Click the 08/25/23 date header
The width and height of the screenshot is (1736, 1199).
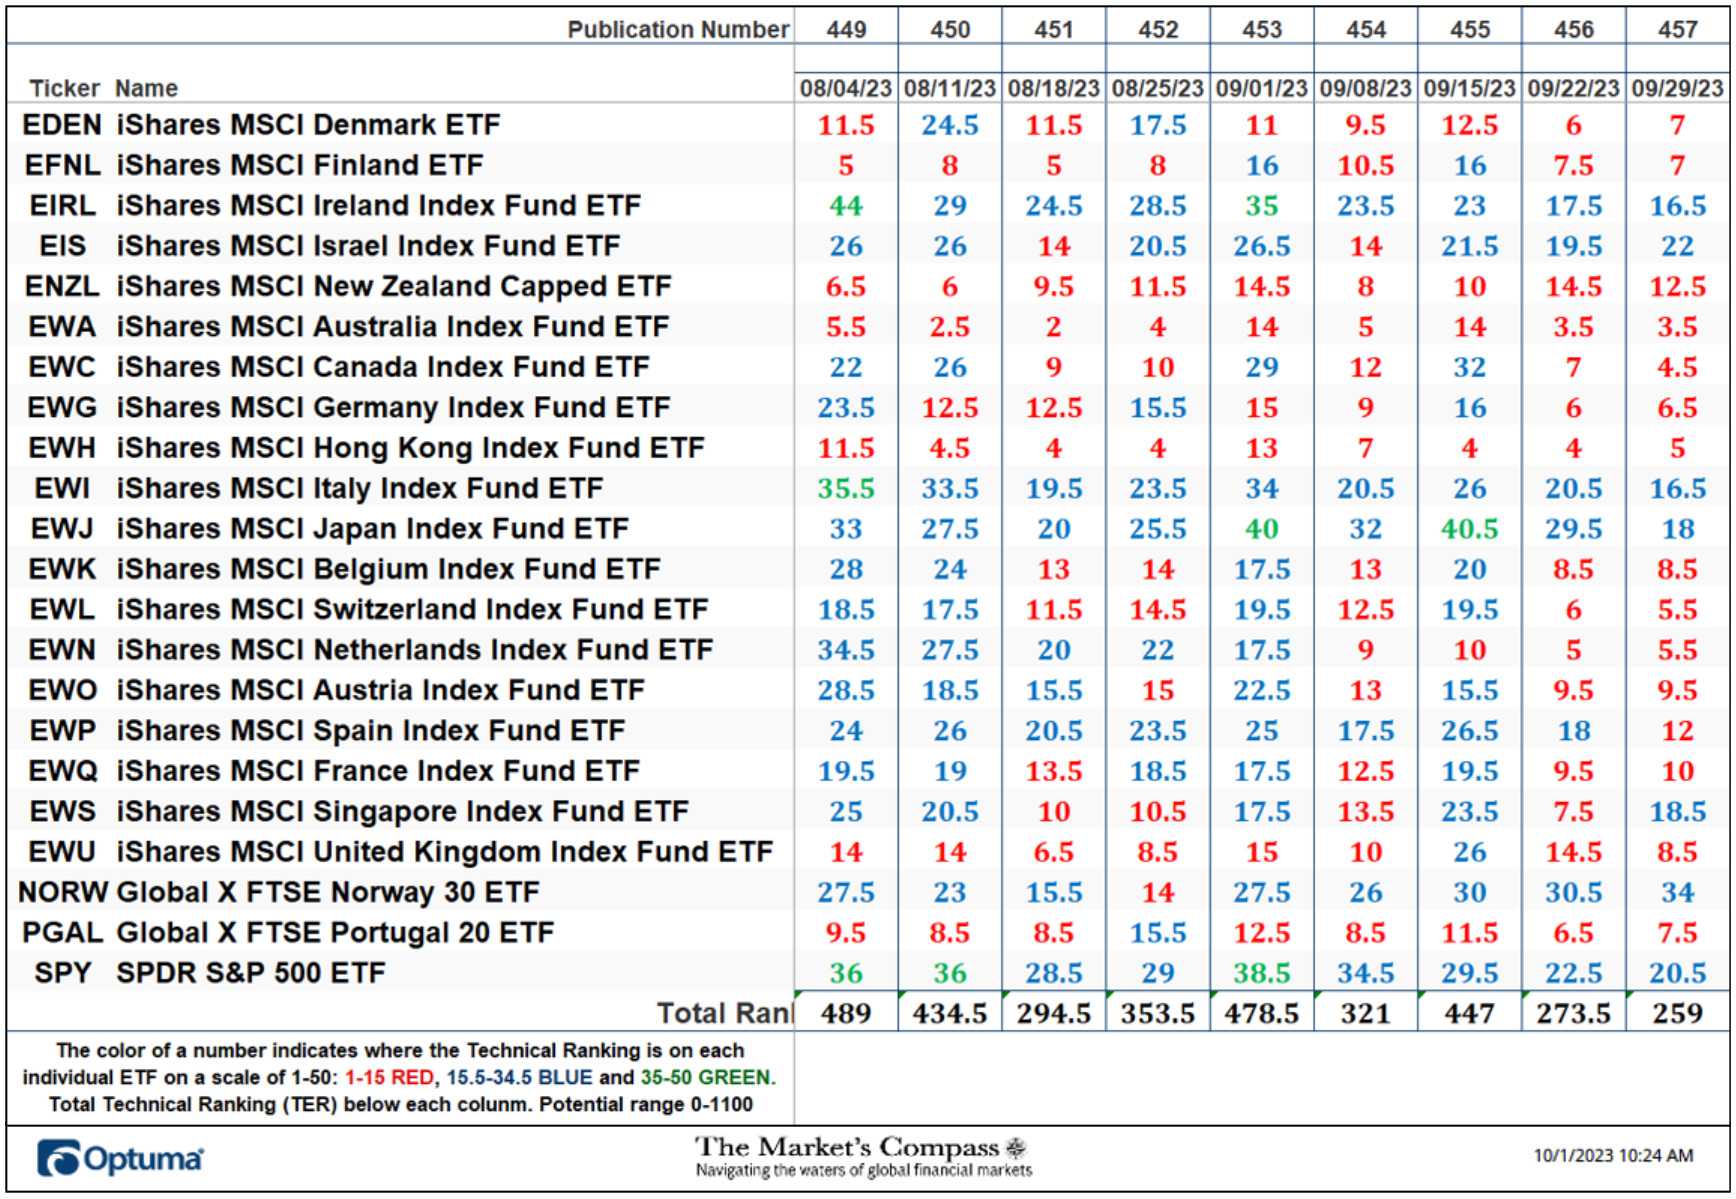pos(1158,89)
